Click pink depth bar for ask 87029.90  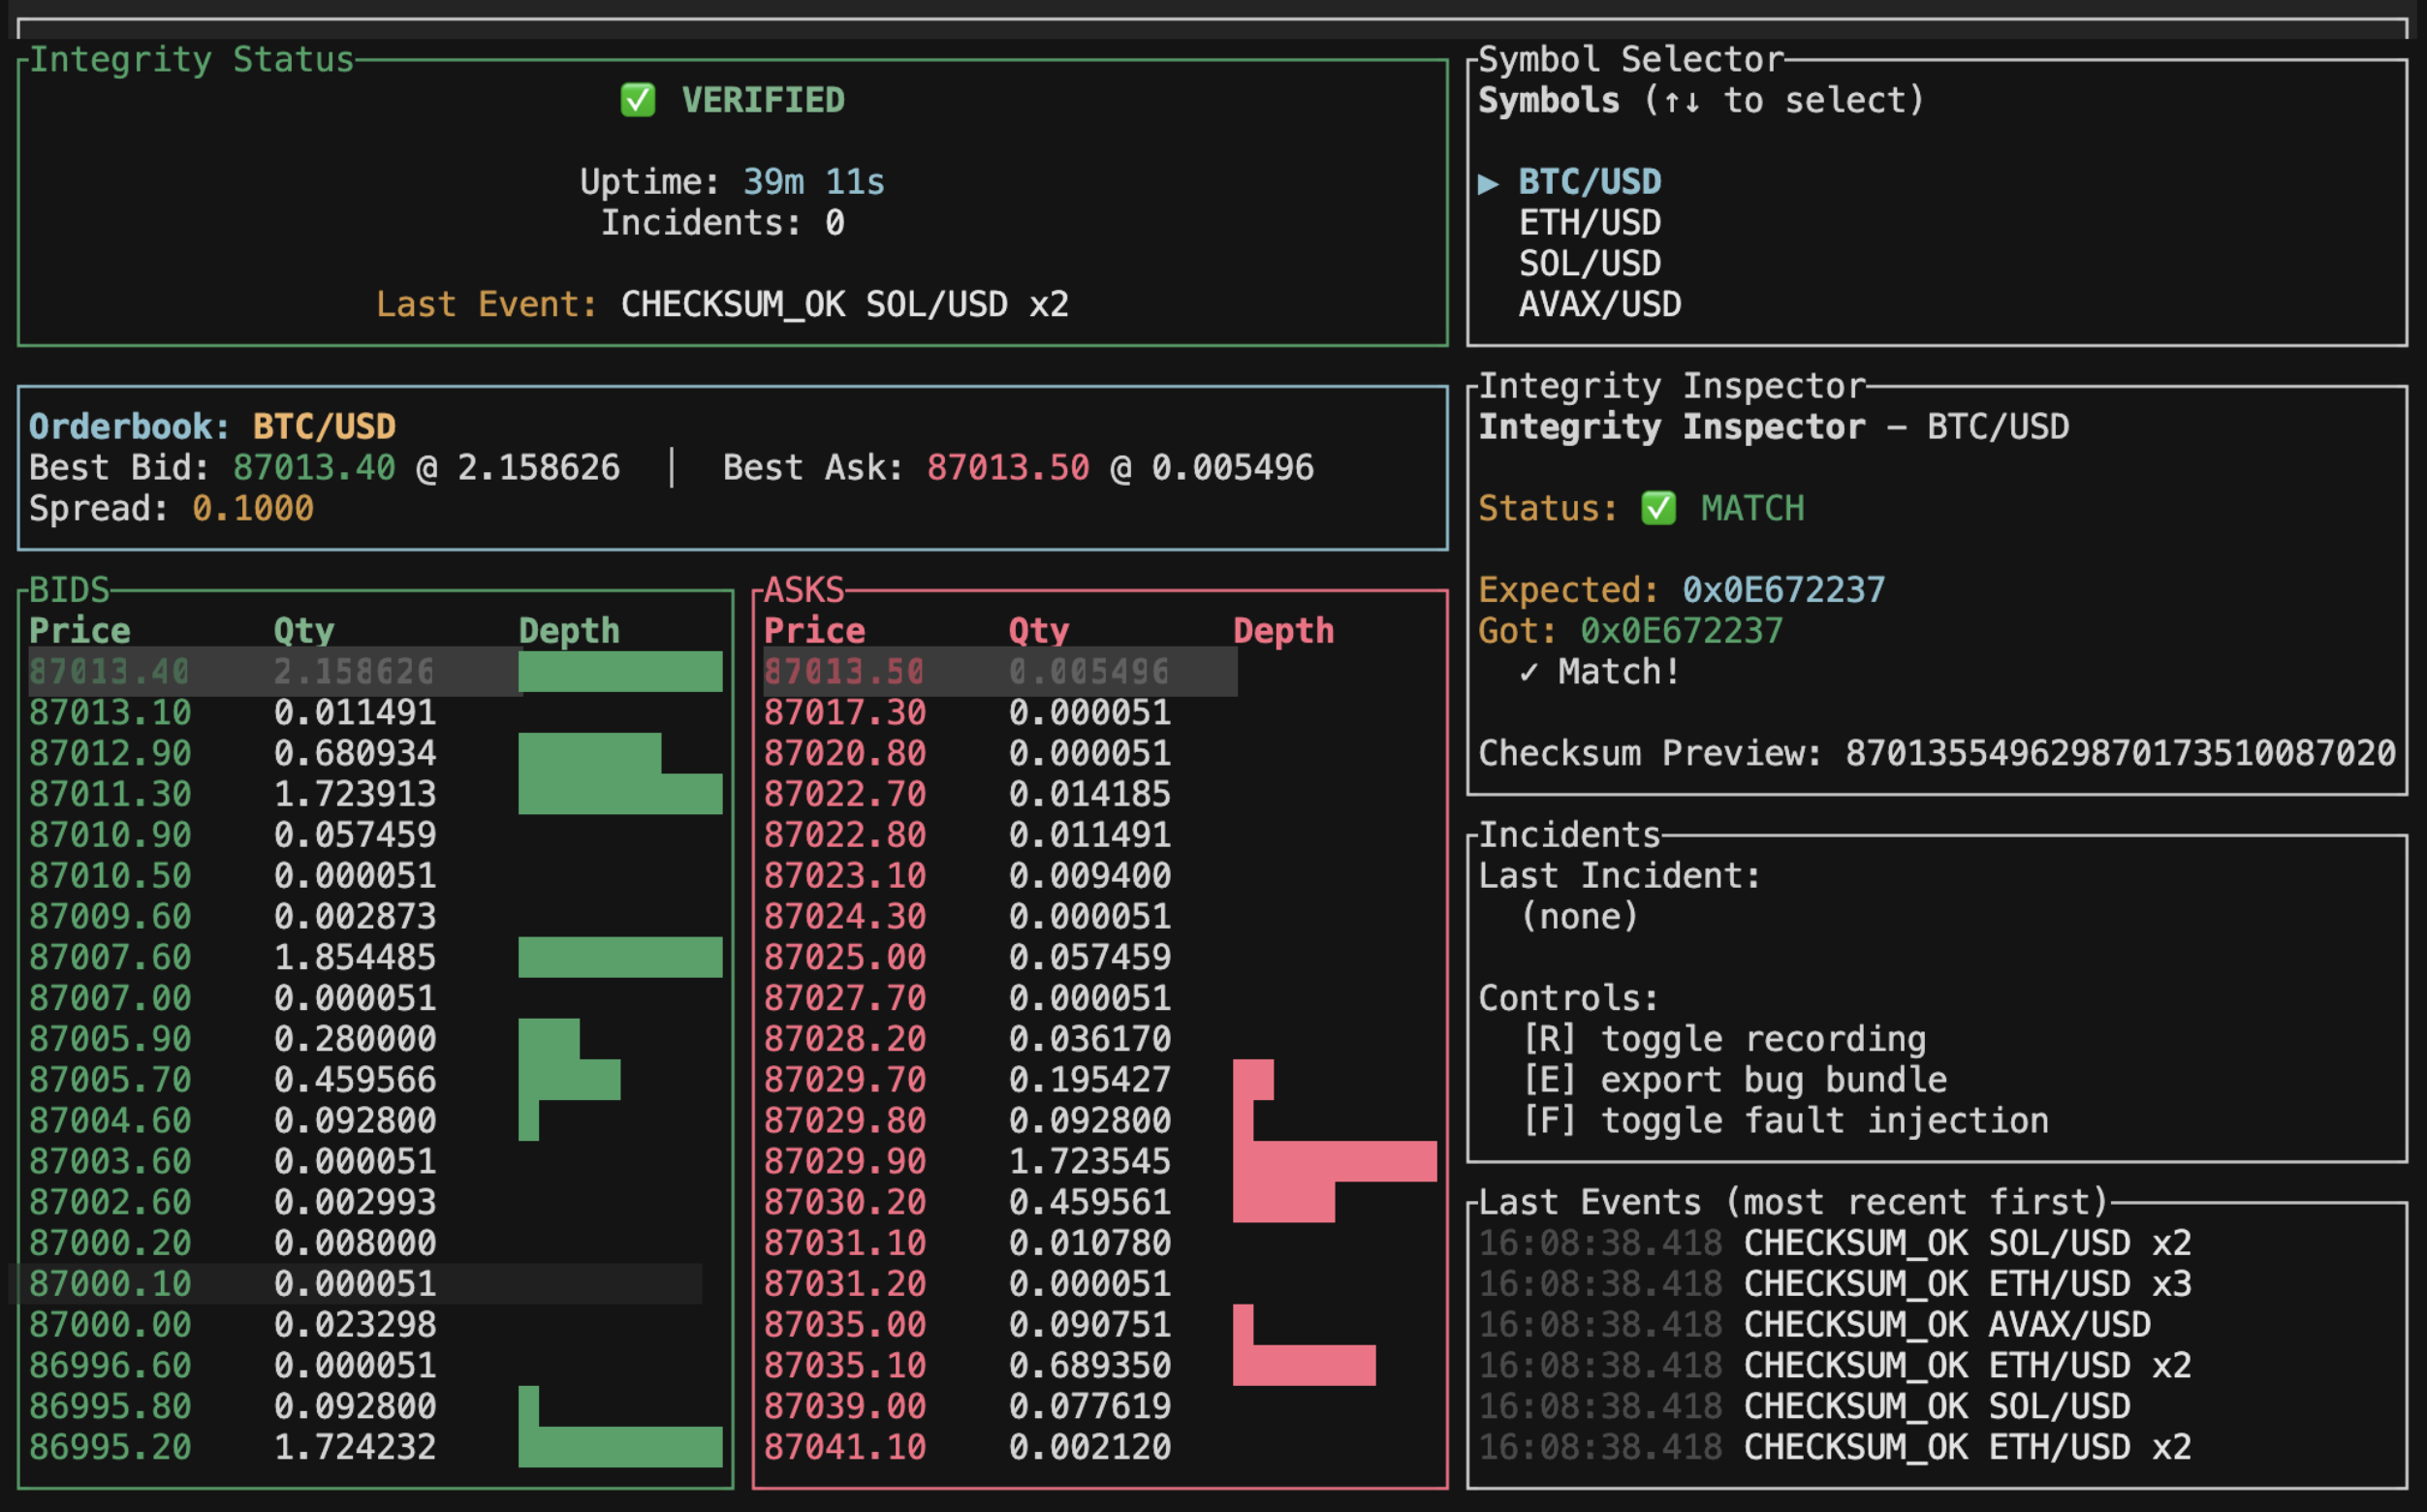coord(1335,1161)
